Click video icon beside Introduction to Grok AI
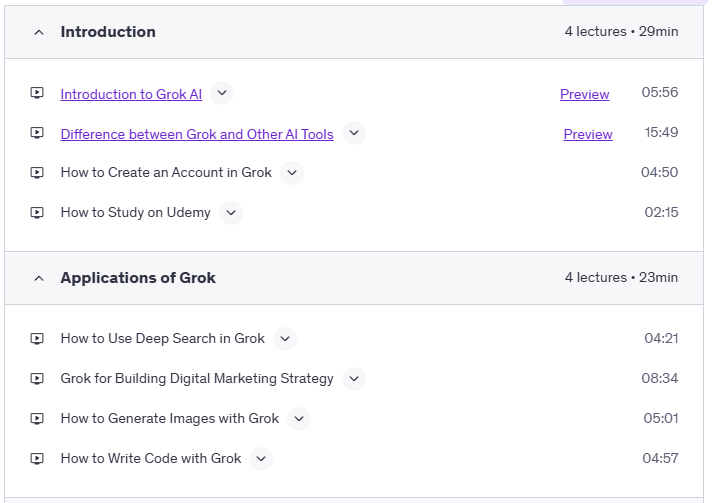The image size is (712, 503). (37, 93)
